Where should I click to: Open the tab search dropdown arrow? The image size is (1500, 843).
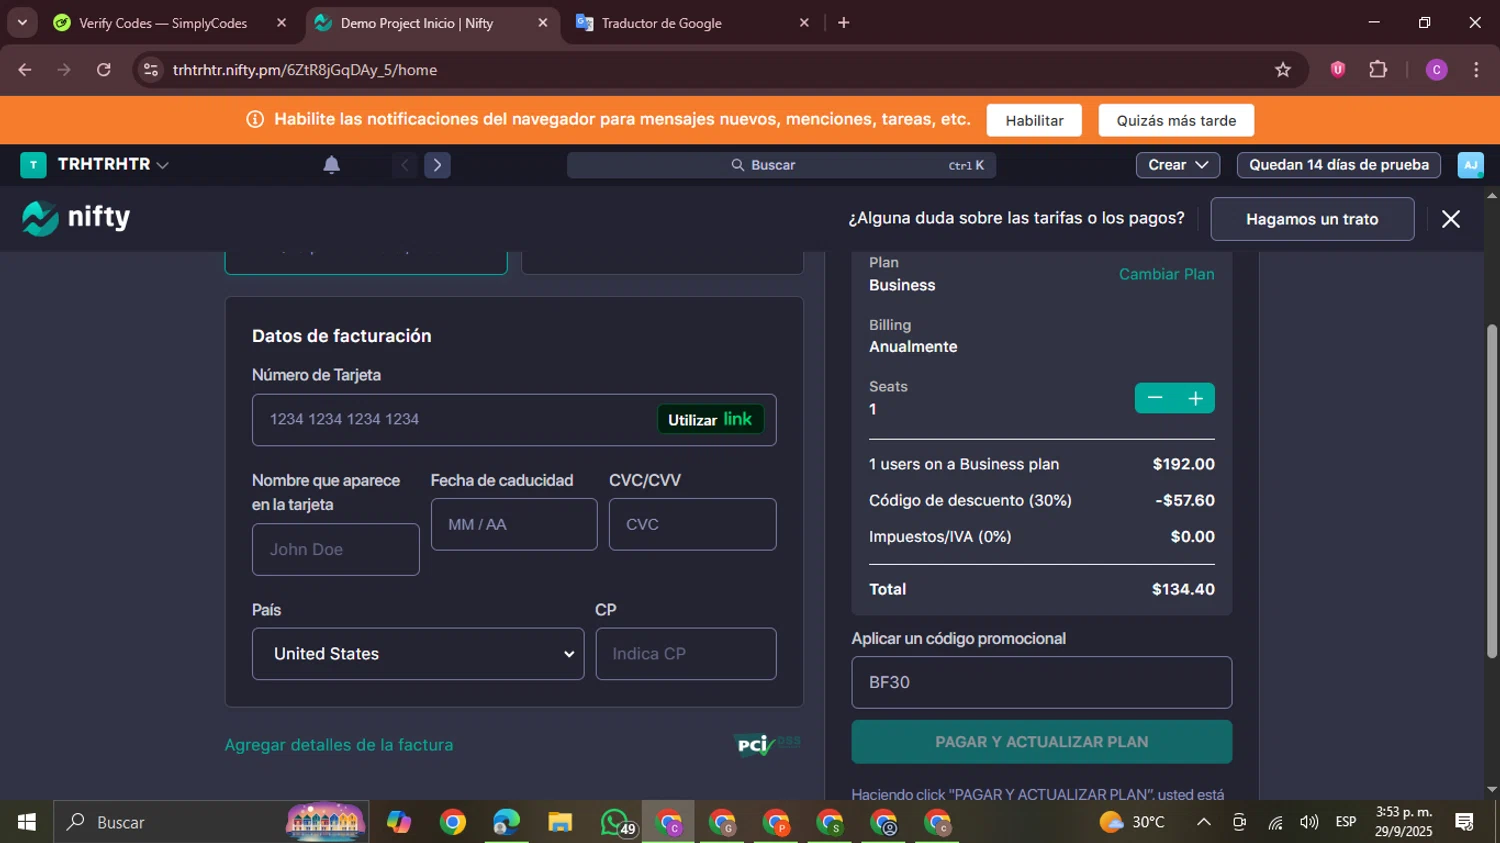[22, 22]
